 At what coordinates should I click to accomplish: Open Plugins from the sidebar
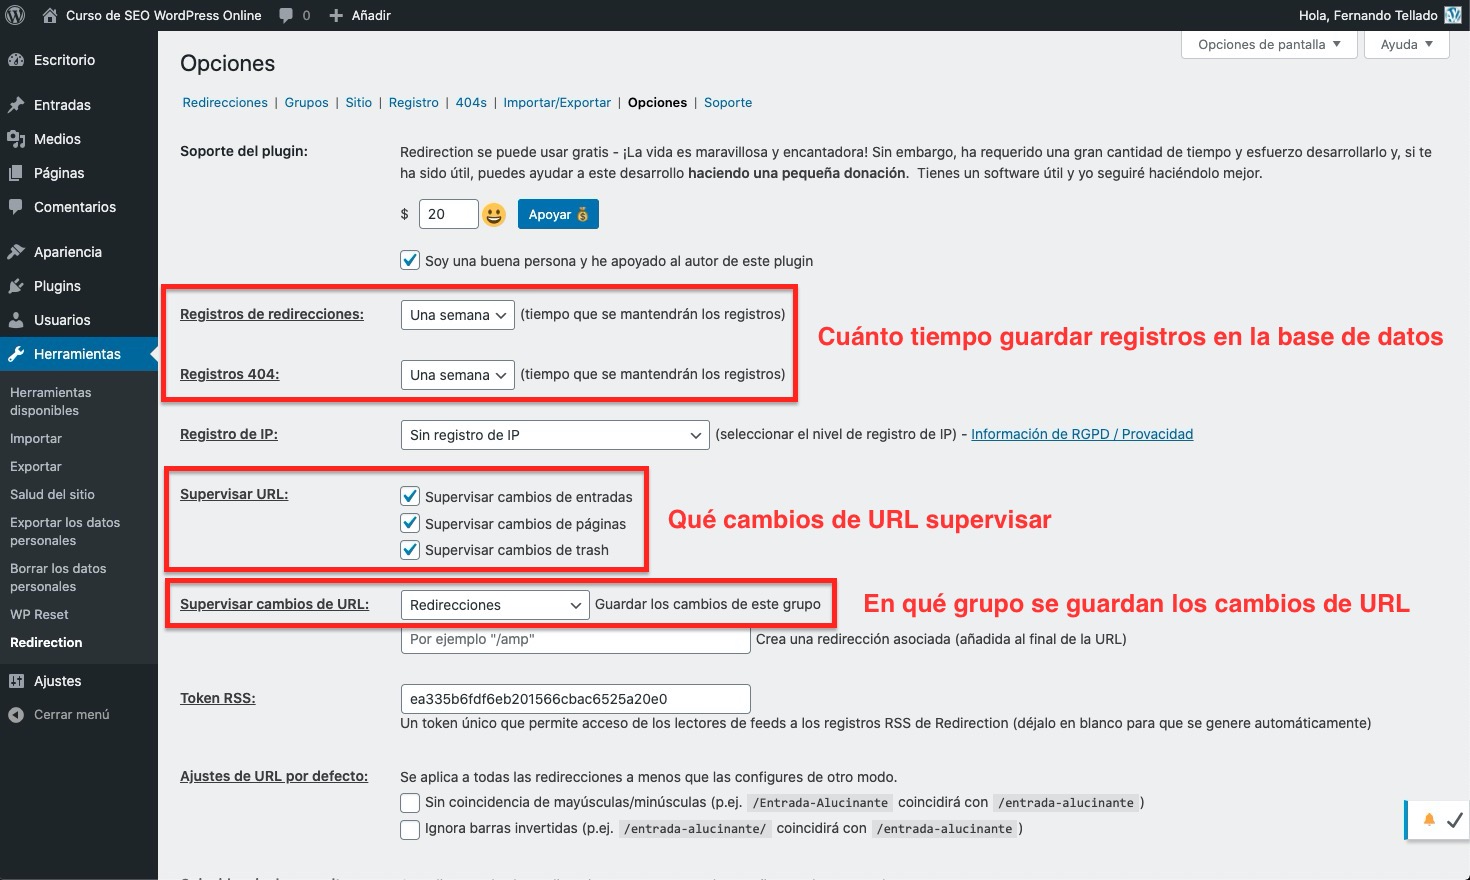coord(57,286)
